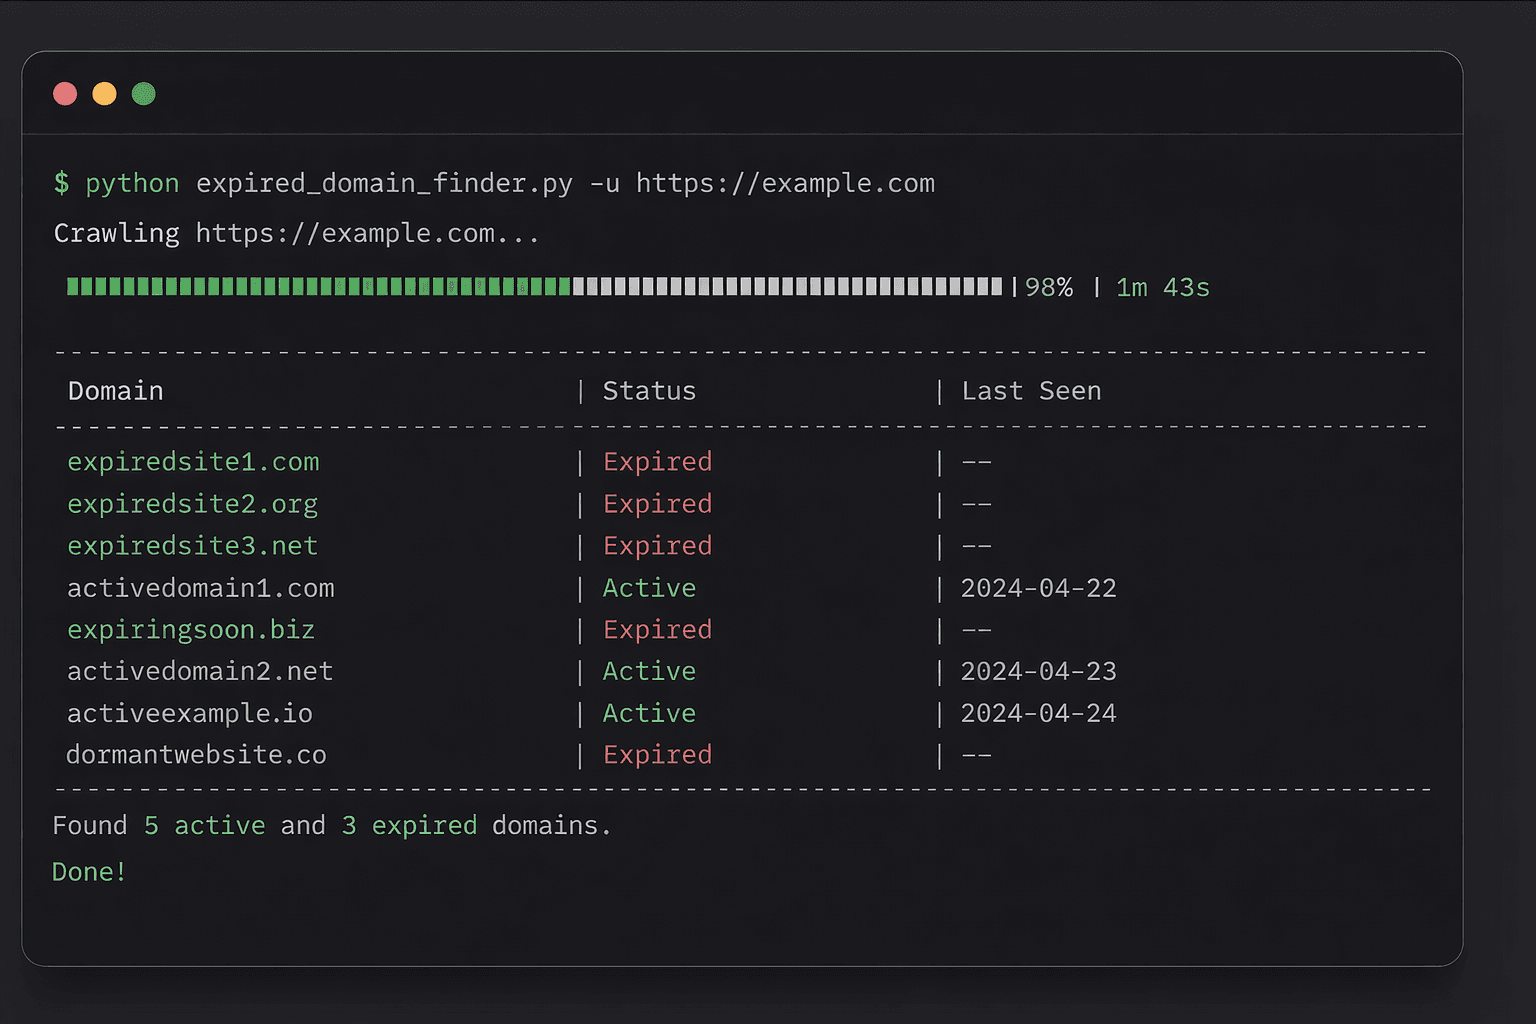This screenshot has height=1024, width=1536.
Task: Click the red close circle icon
Action: tap(65, 93)
